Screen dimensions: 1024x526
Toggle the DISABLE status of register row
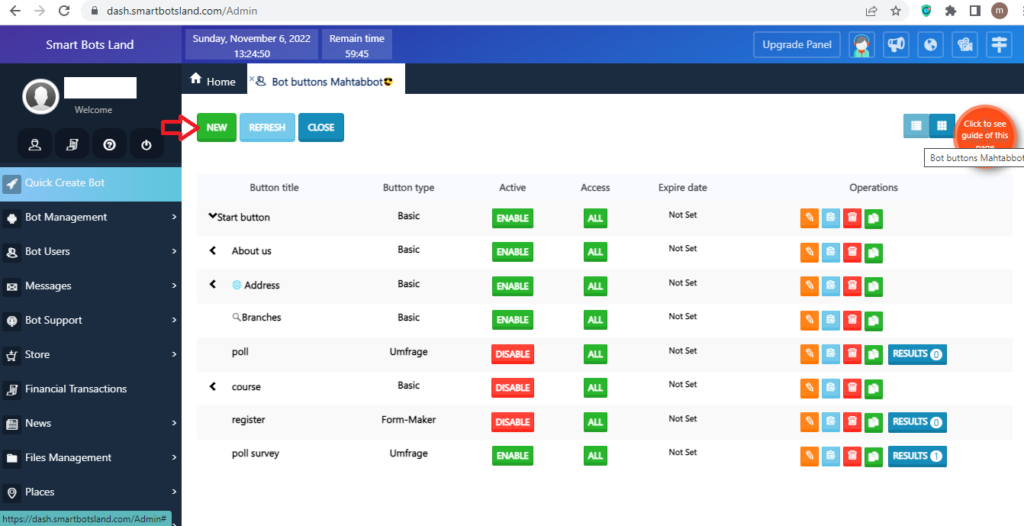(x=512, y=422)
